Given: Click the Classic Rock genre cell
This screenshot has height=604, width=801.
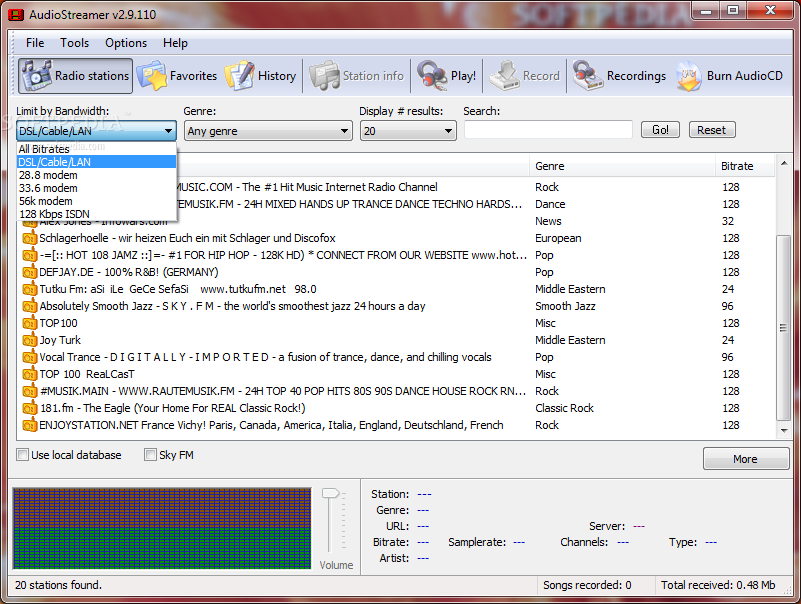Looking at the screenshot, I should (564, 408).
